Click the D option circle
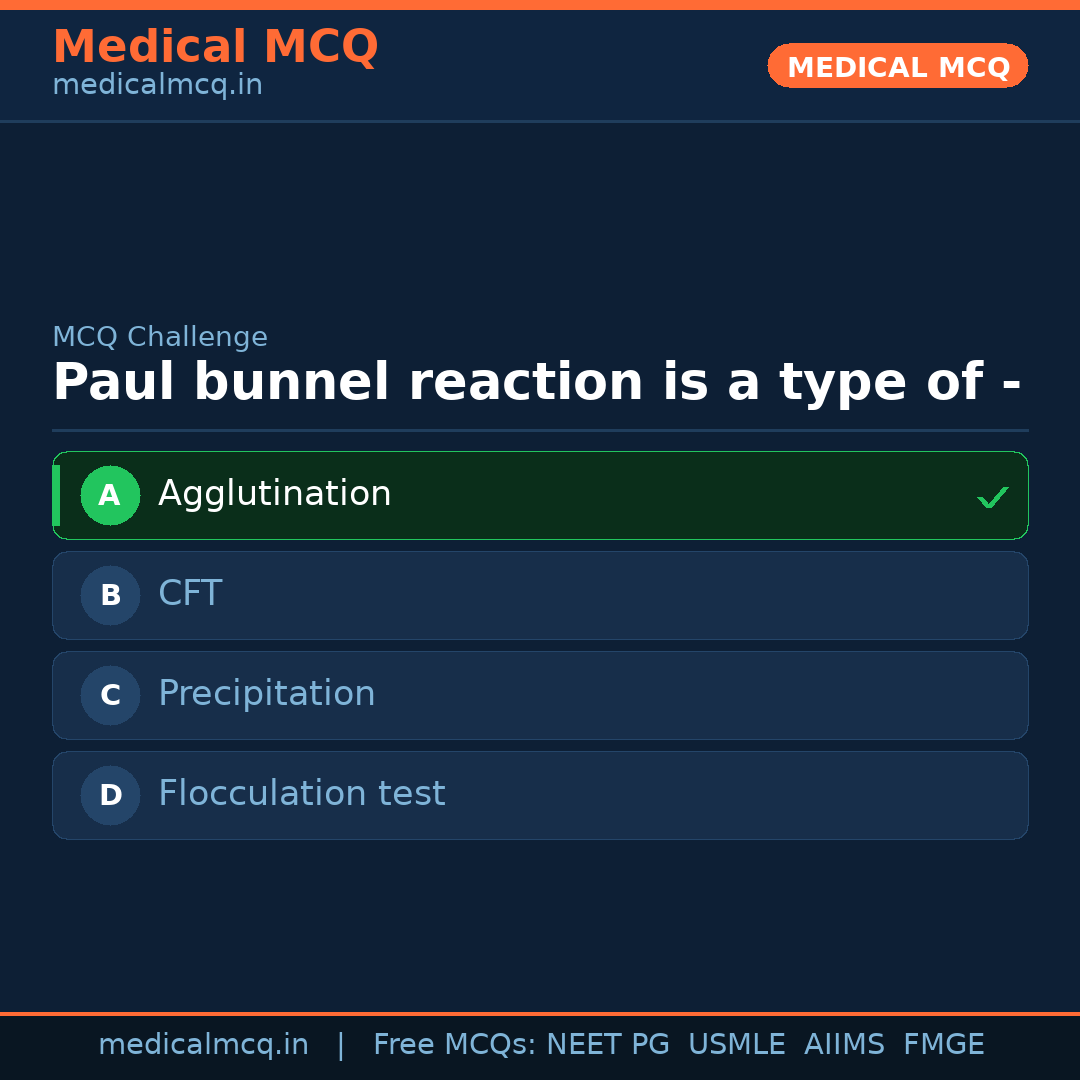Image resolution: width=1080 pixels, height=1080 pixels. [x=110, y=795]
